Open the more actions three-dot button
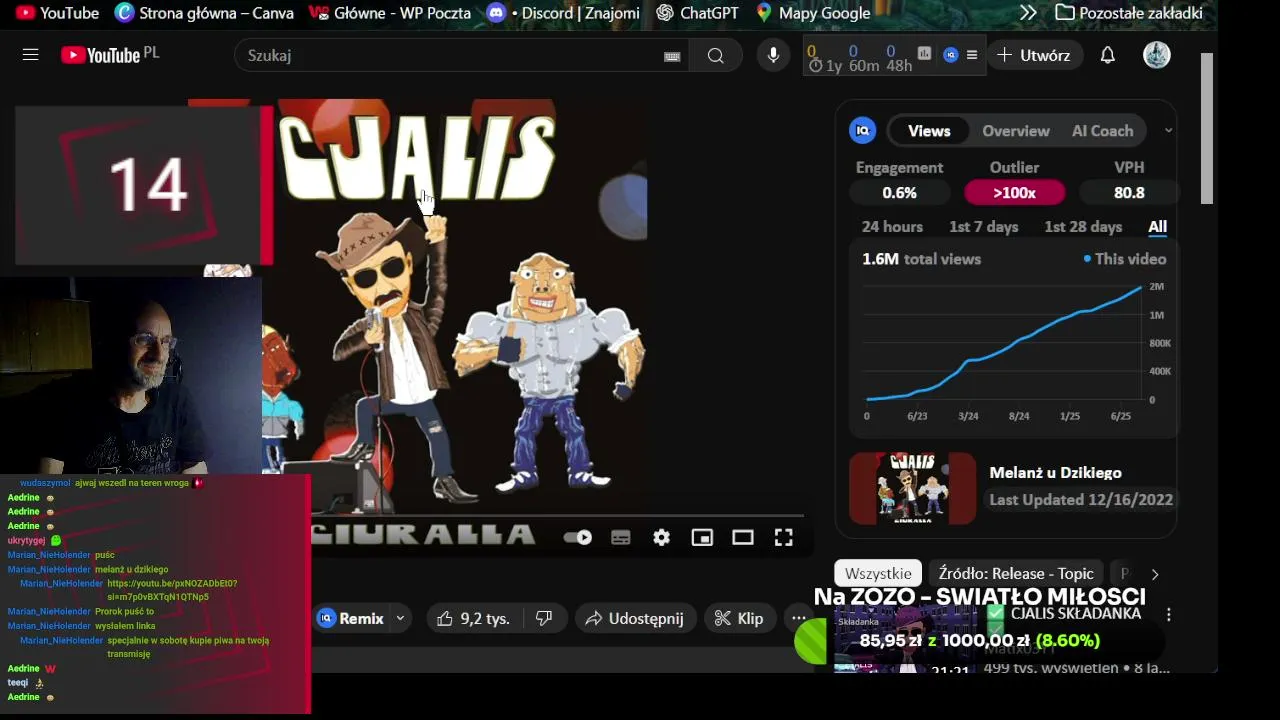The image size is (1280, 720). [x=797, y=619]
